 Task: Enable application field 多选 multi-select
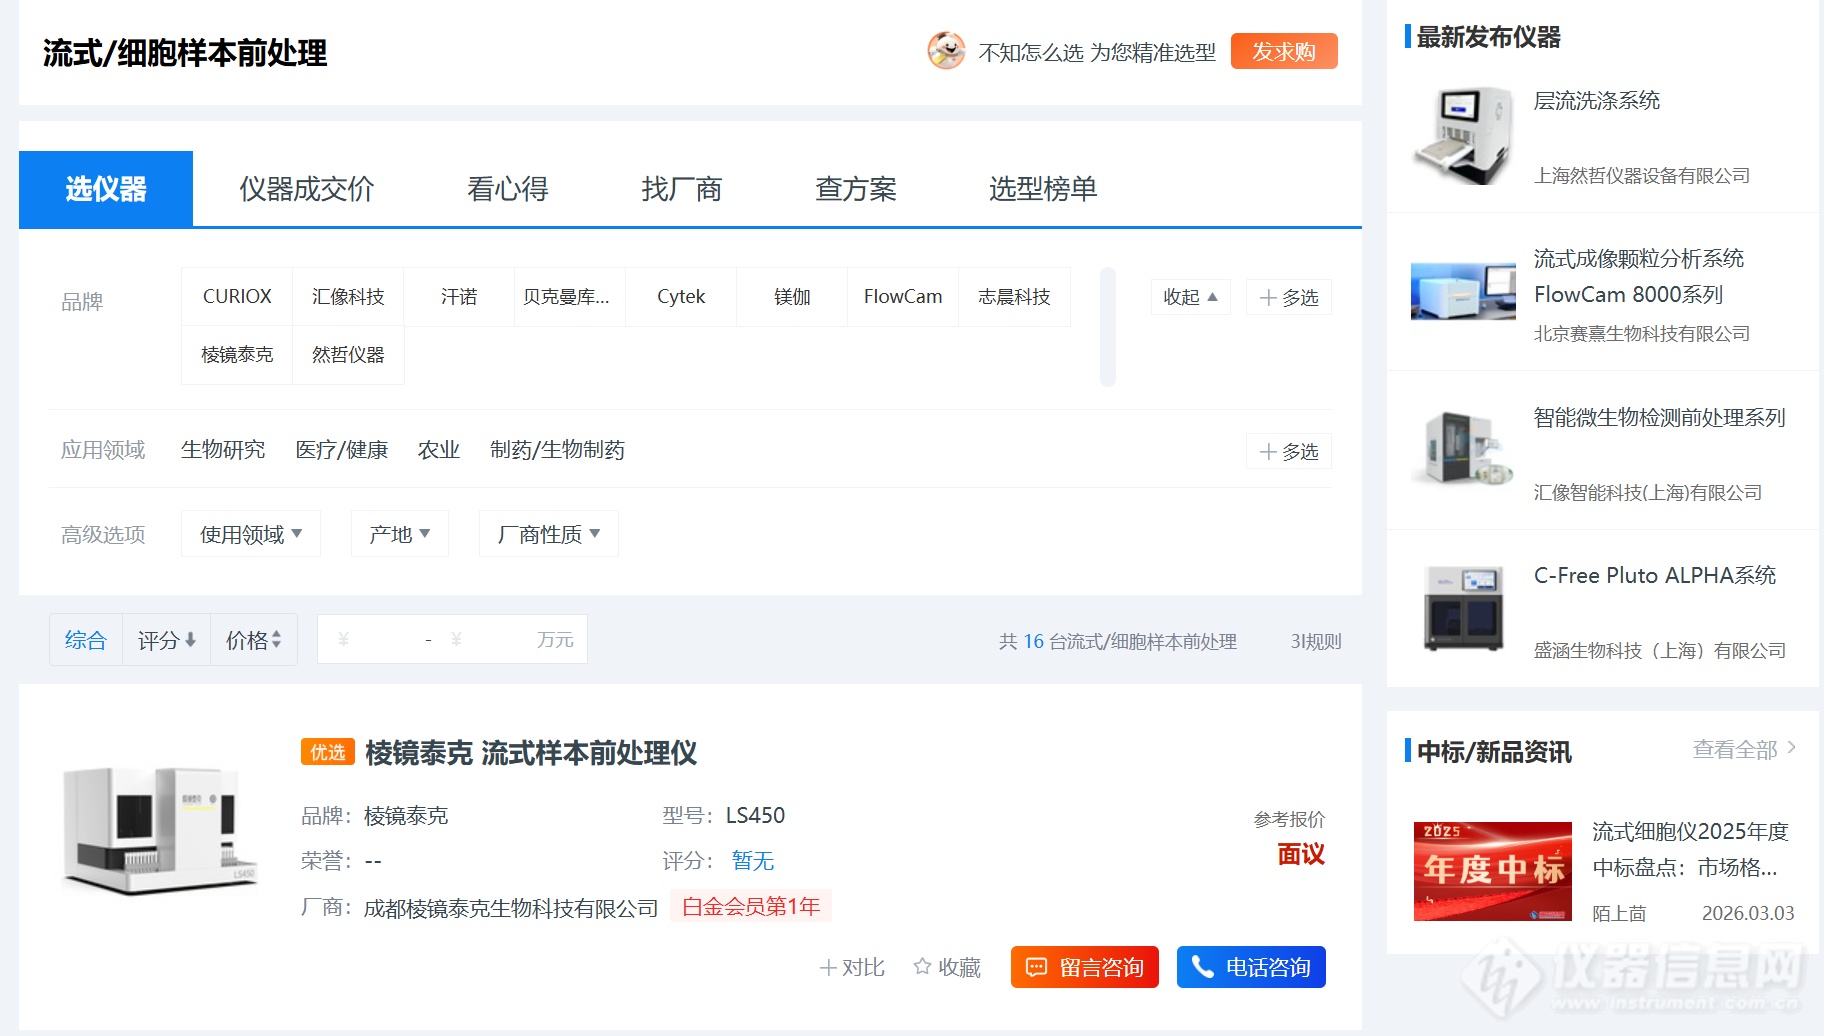1289,451
